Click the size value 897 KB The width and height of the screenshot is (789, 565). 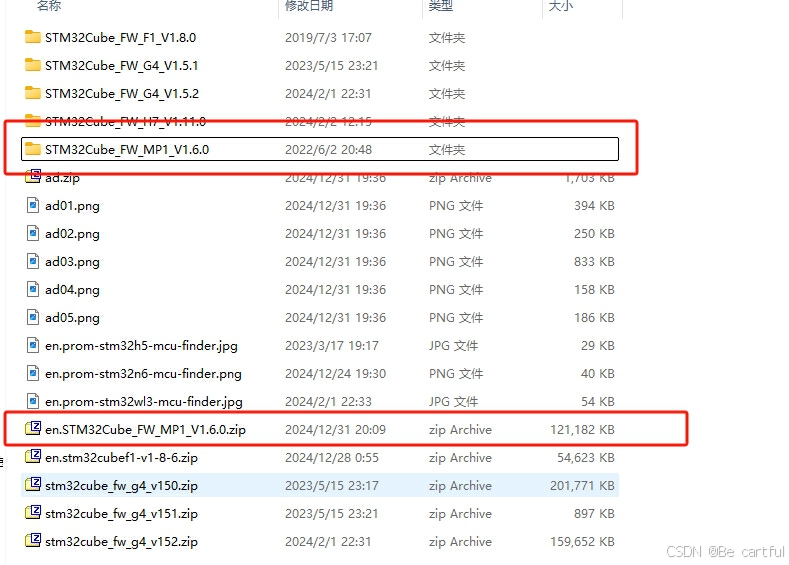click(x=594, y=514)
